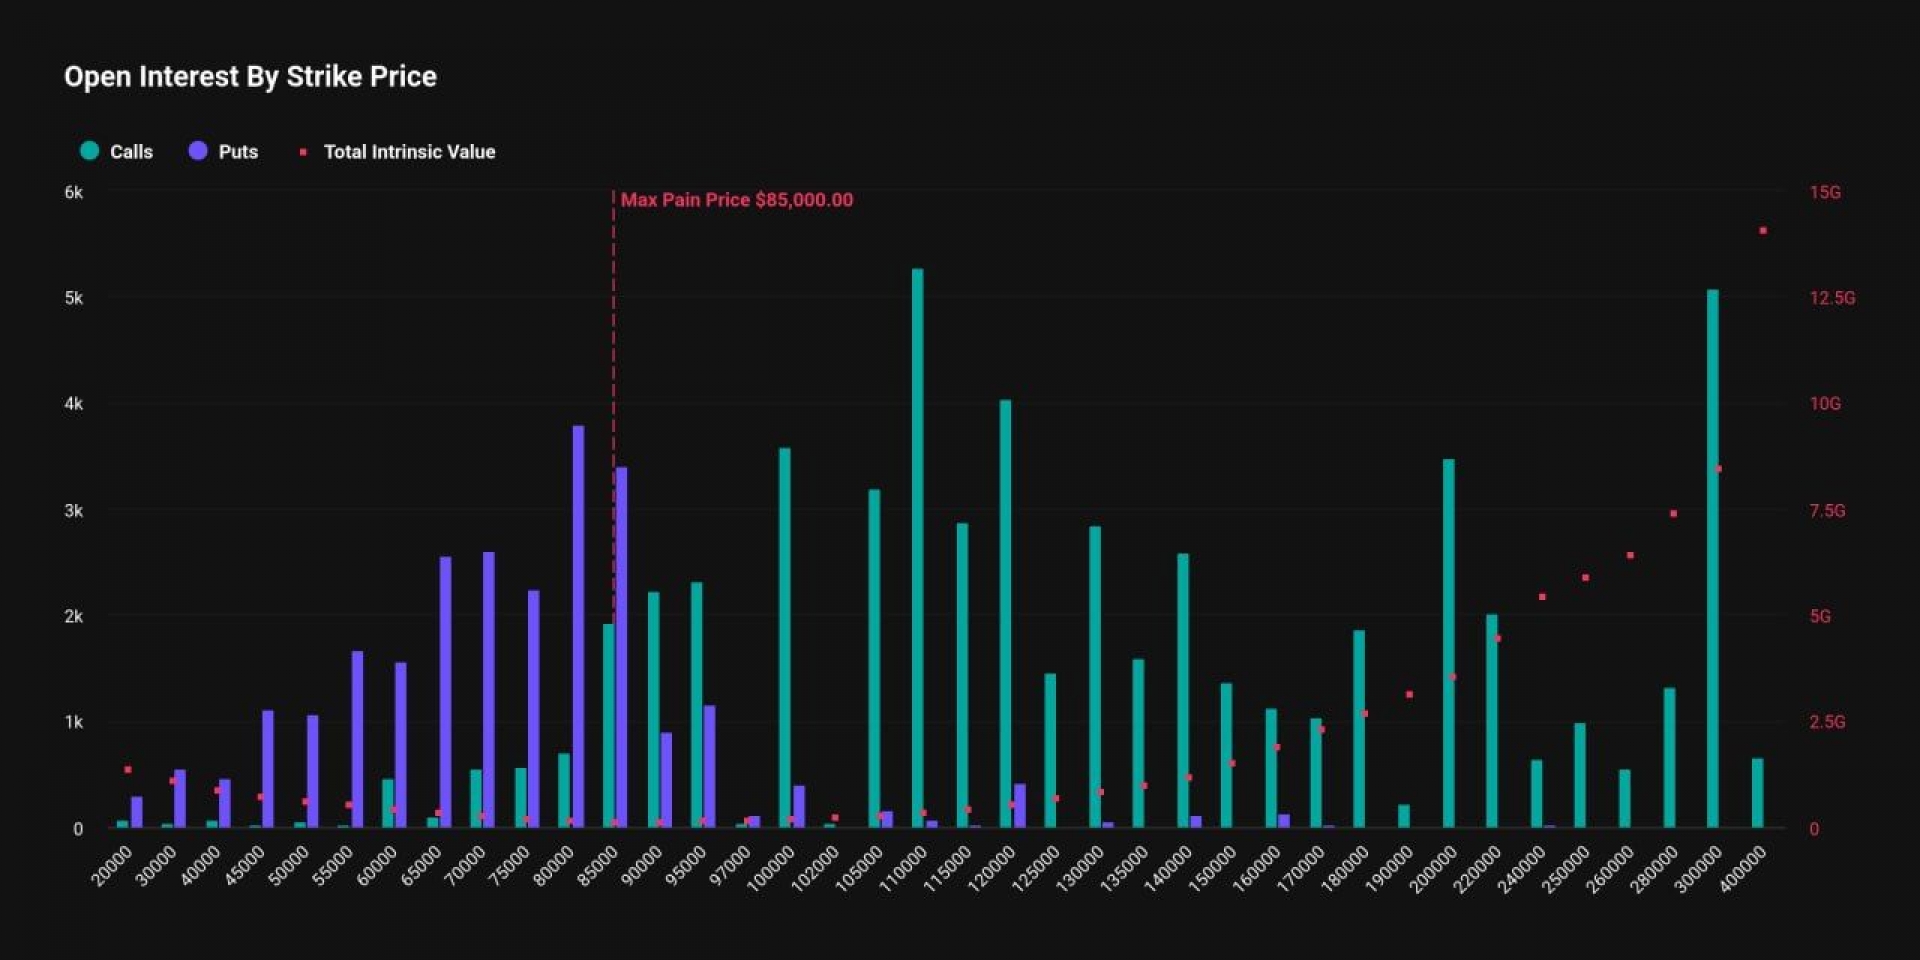Image resolution: width=1920 pixels, height=960 pixels.
Task: Click the call bar at 180000 strike
Action: 1359,729
